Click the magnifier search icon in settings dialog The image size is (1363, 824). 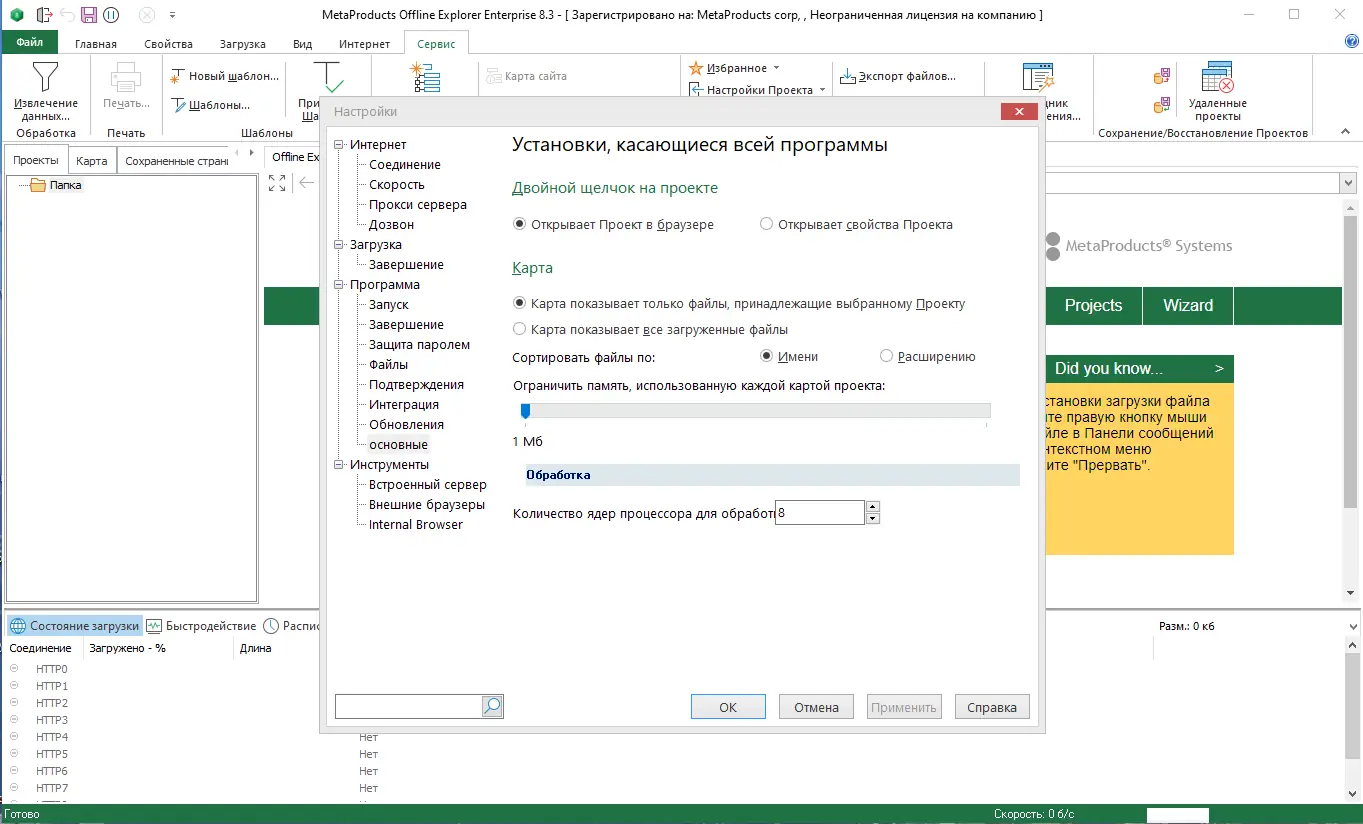coord(492,707)
